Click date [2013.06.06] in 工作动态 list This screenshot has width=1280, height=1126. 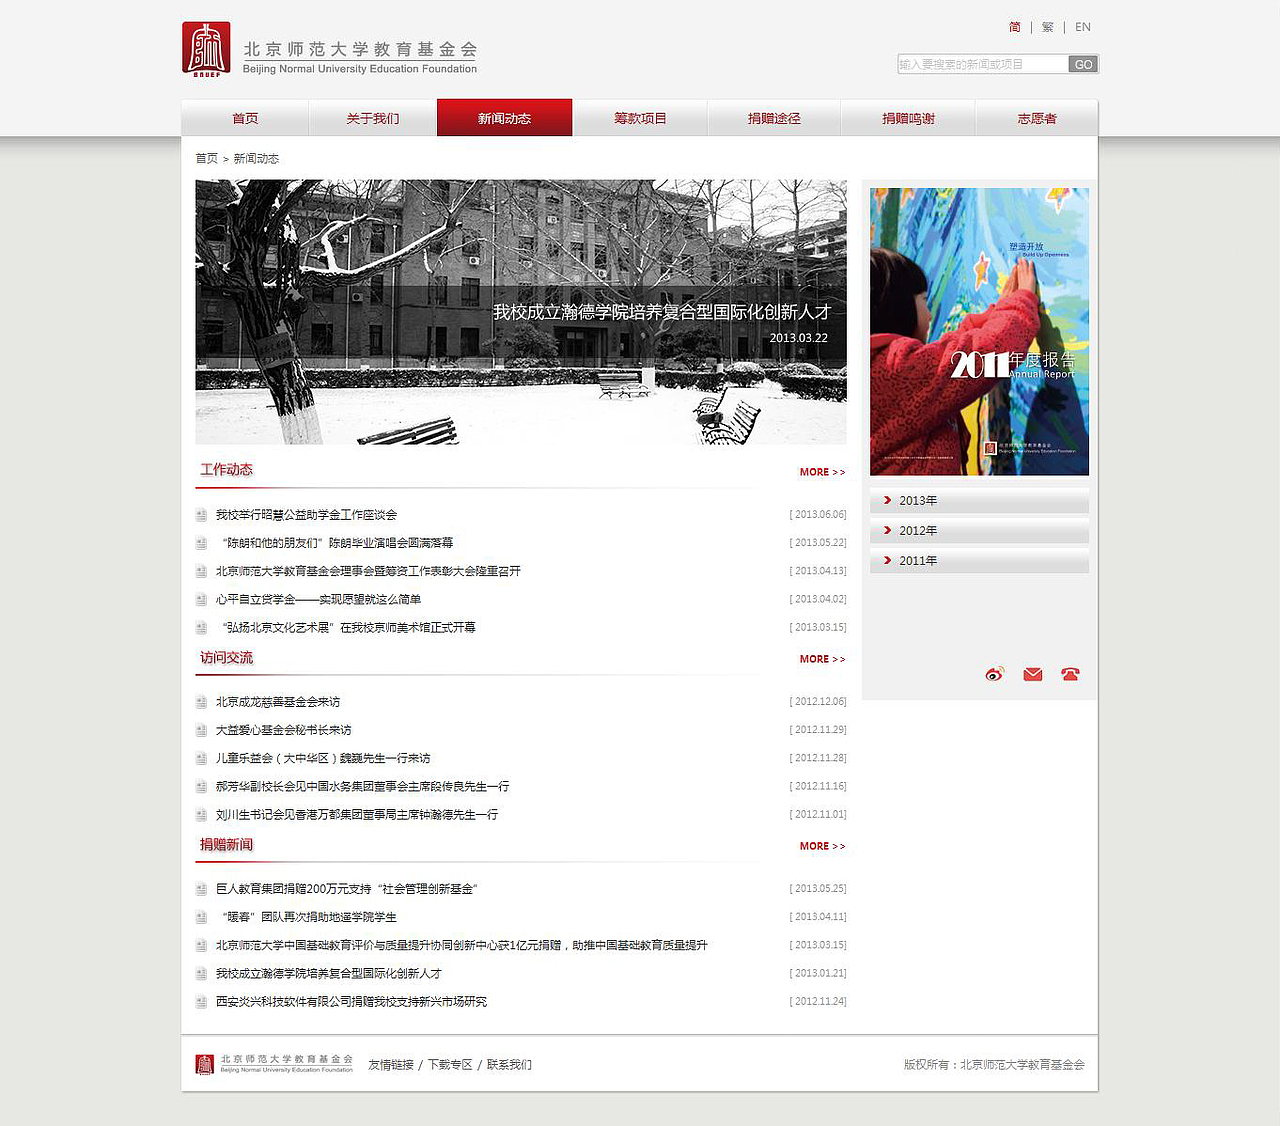(x=818, y=515)
